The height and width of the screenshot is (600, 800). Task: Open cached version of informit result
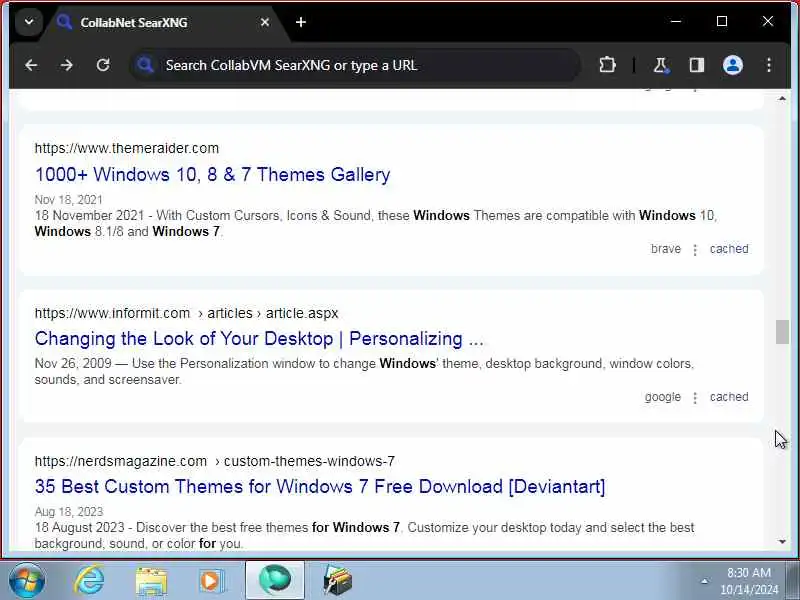tap(729, 397)
